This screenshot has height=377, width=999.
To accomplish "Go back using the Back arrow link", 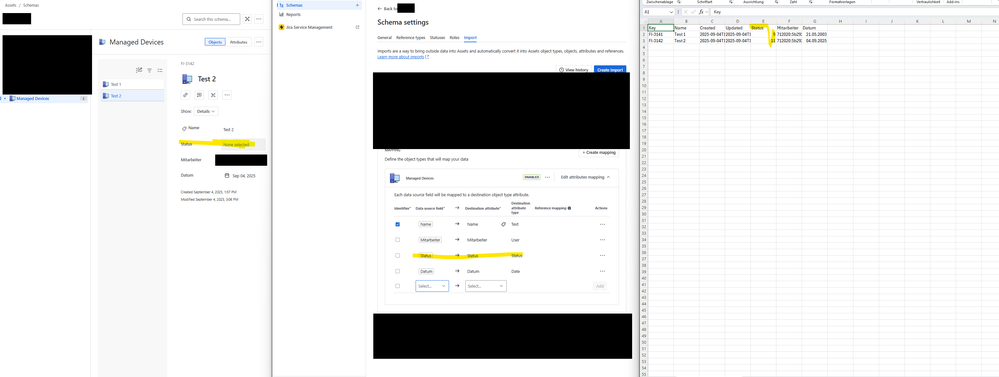I will pyautogui.click(x=387, y=9).
